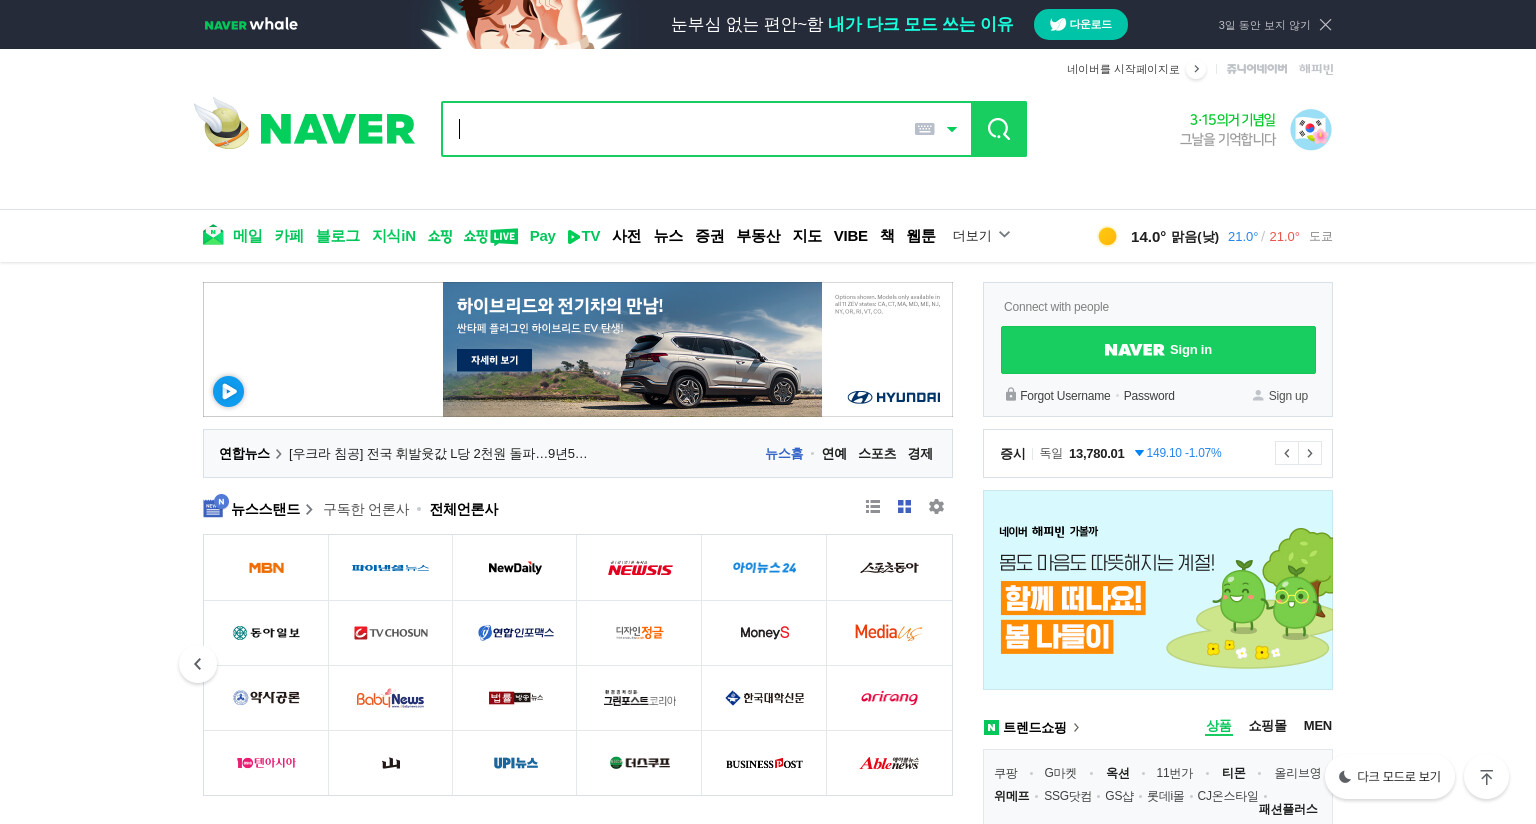Click the NAVER Sign in button
The width and height of the screenshot is (1536, 824).
coord(1158,350)
